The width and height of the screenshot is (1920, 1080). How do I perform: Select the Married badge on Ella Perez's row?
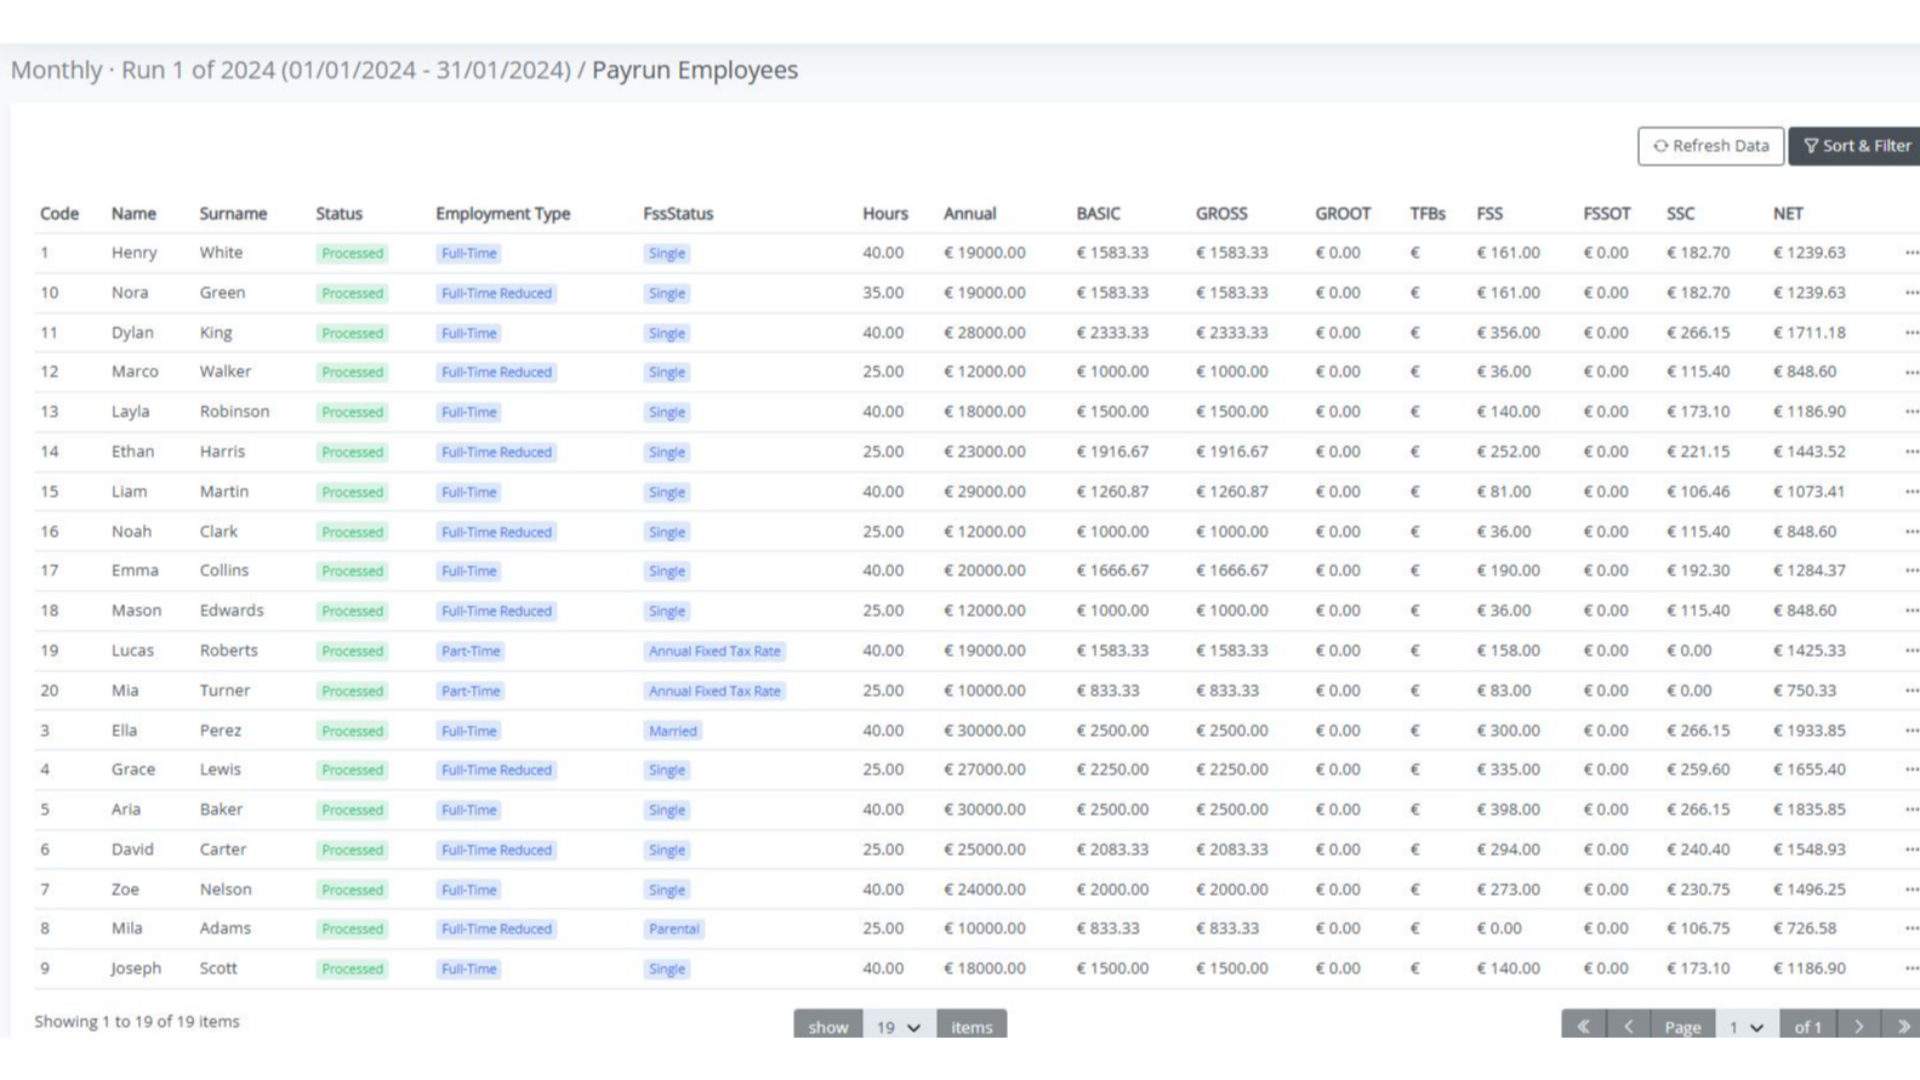click(x=672, y=731)
